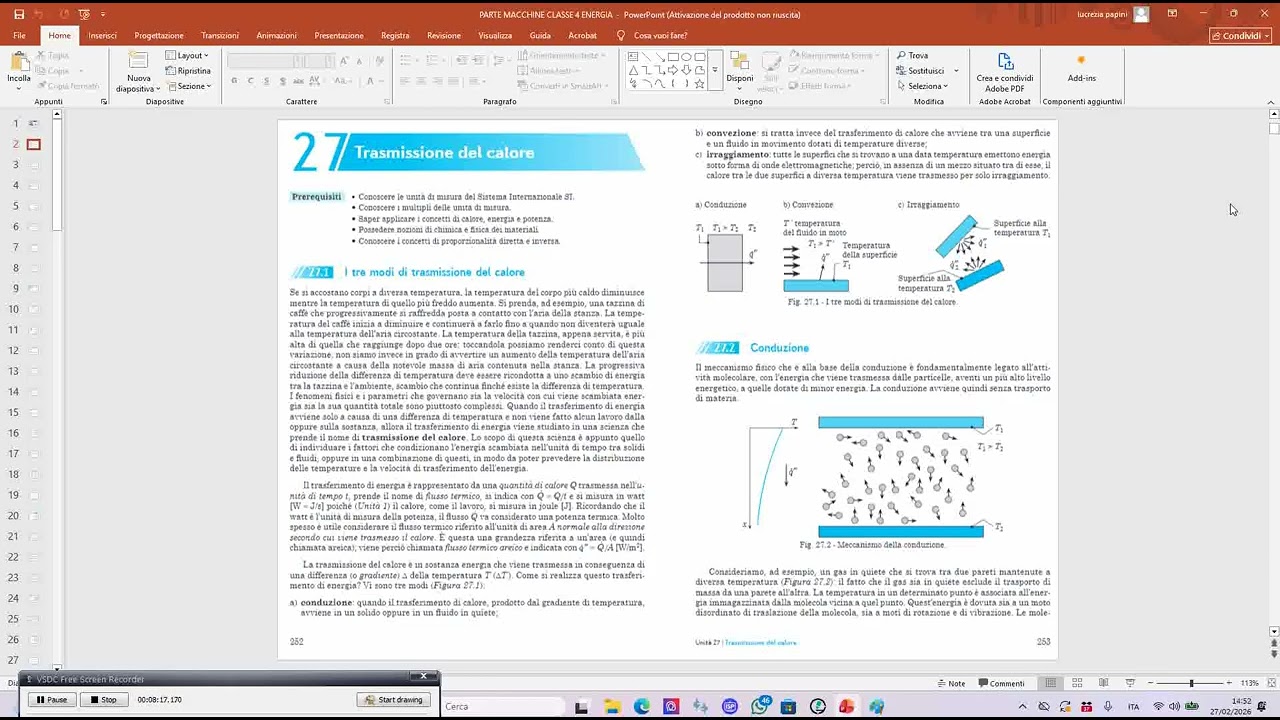
Task: Open the Layout dropdown
Action: [x=187, y=56]
